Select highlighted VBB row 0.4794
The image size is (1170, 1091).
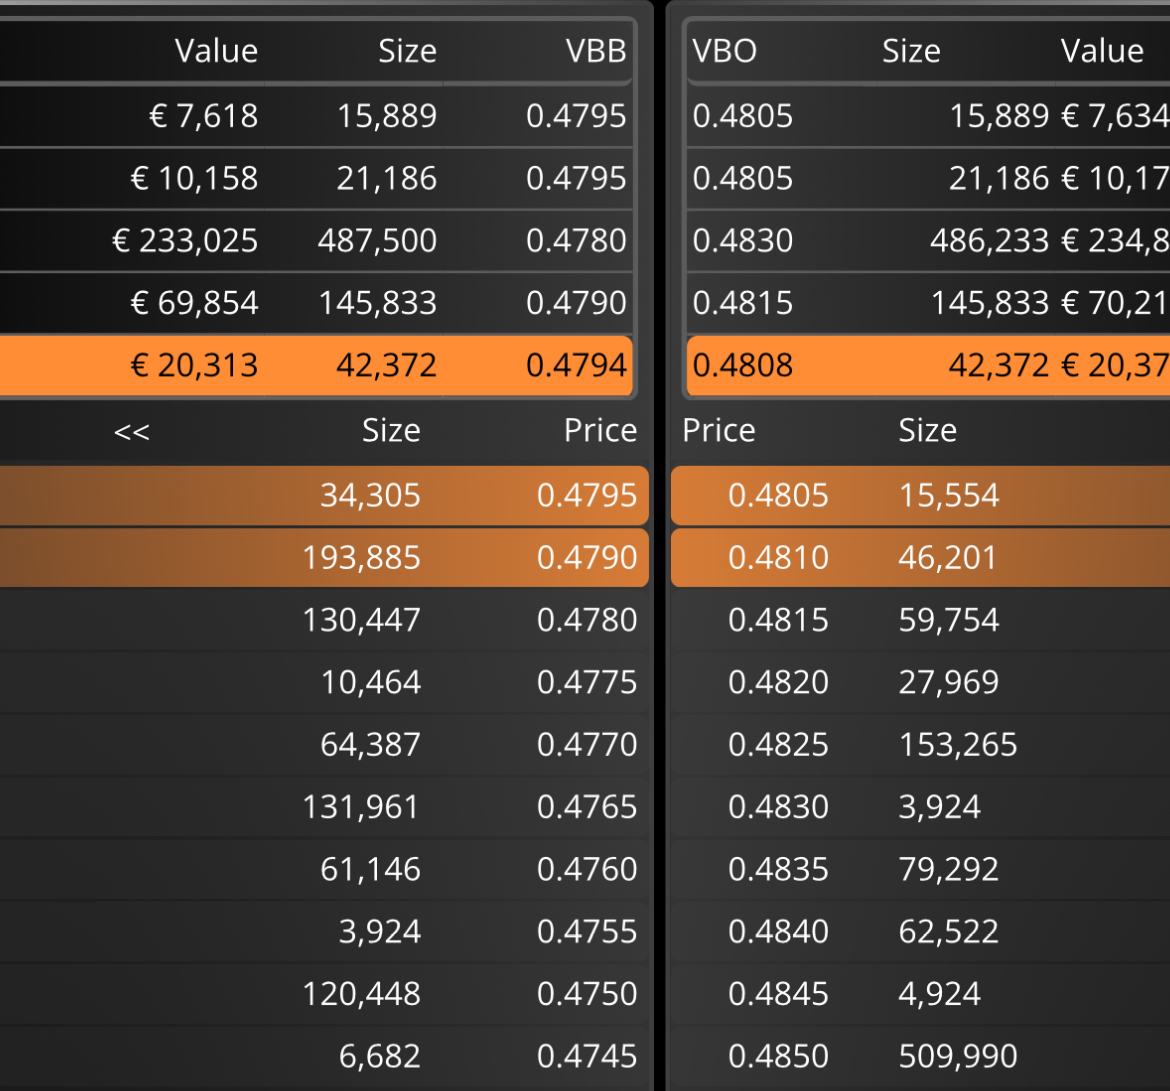316,365
